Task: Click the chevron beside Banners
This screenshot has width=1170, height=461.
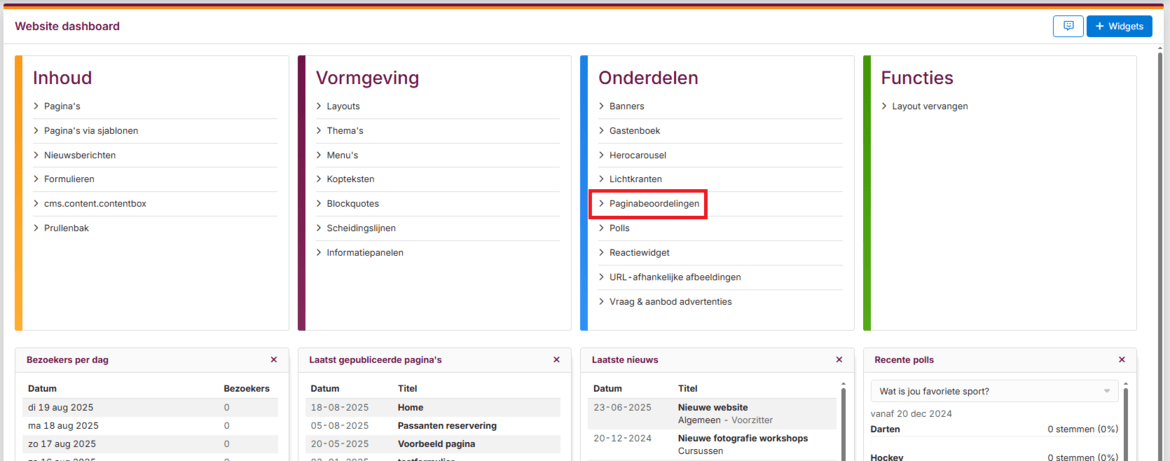Action: pyautogui.click(x=601, y=106)
